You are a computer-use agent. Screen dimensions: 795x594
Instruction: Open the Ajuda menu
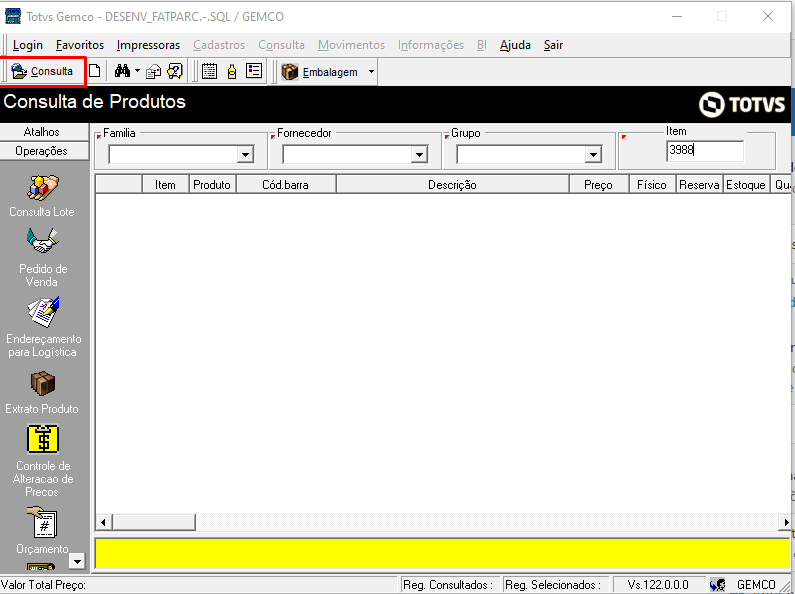click(515, 45)
